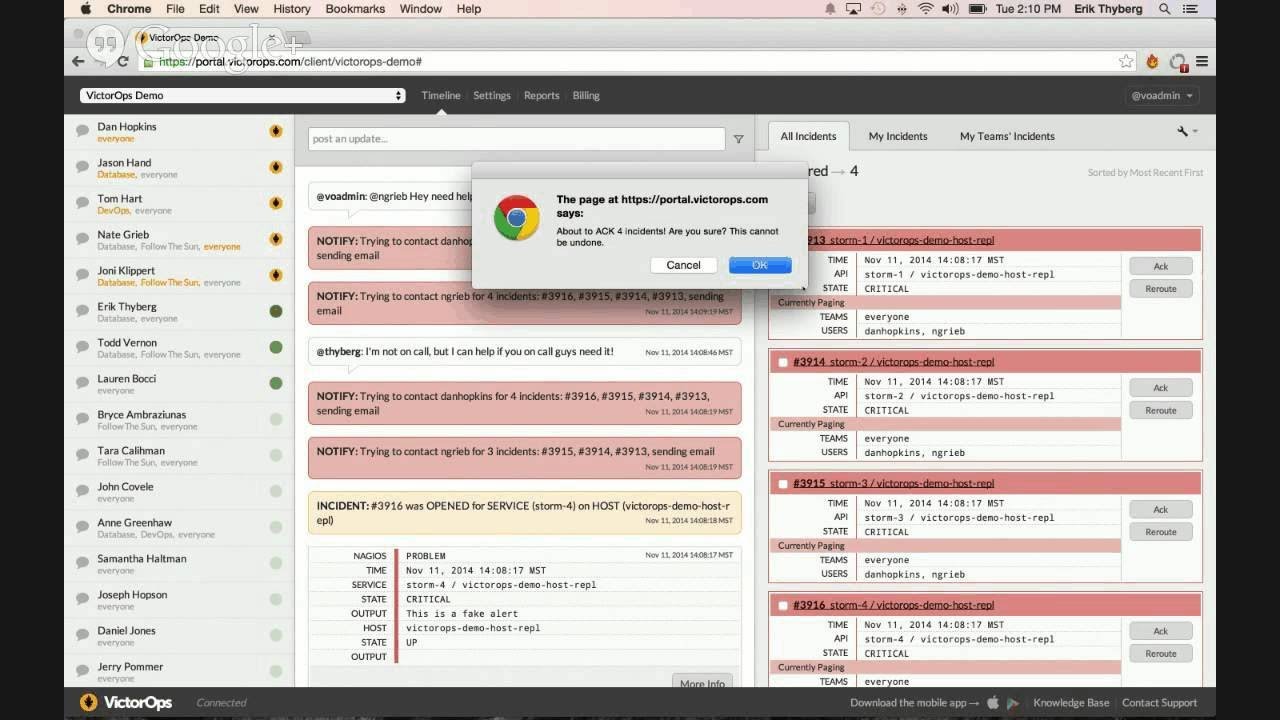
Task: Select the My Incidents tab
Action: click(x=898, y=136)
